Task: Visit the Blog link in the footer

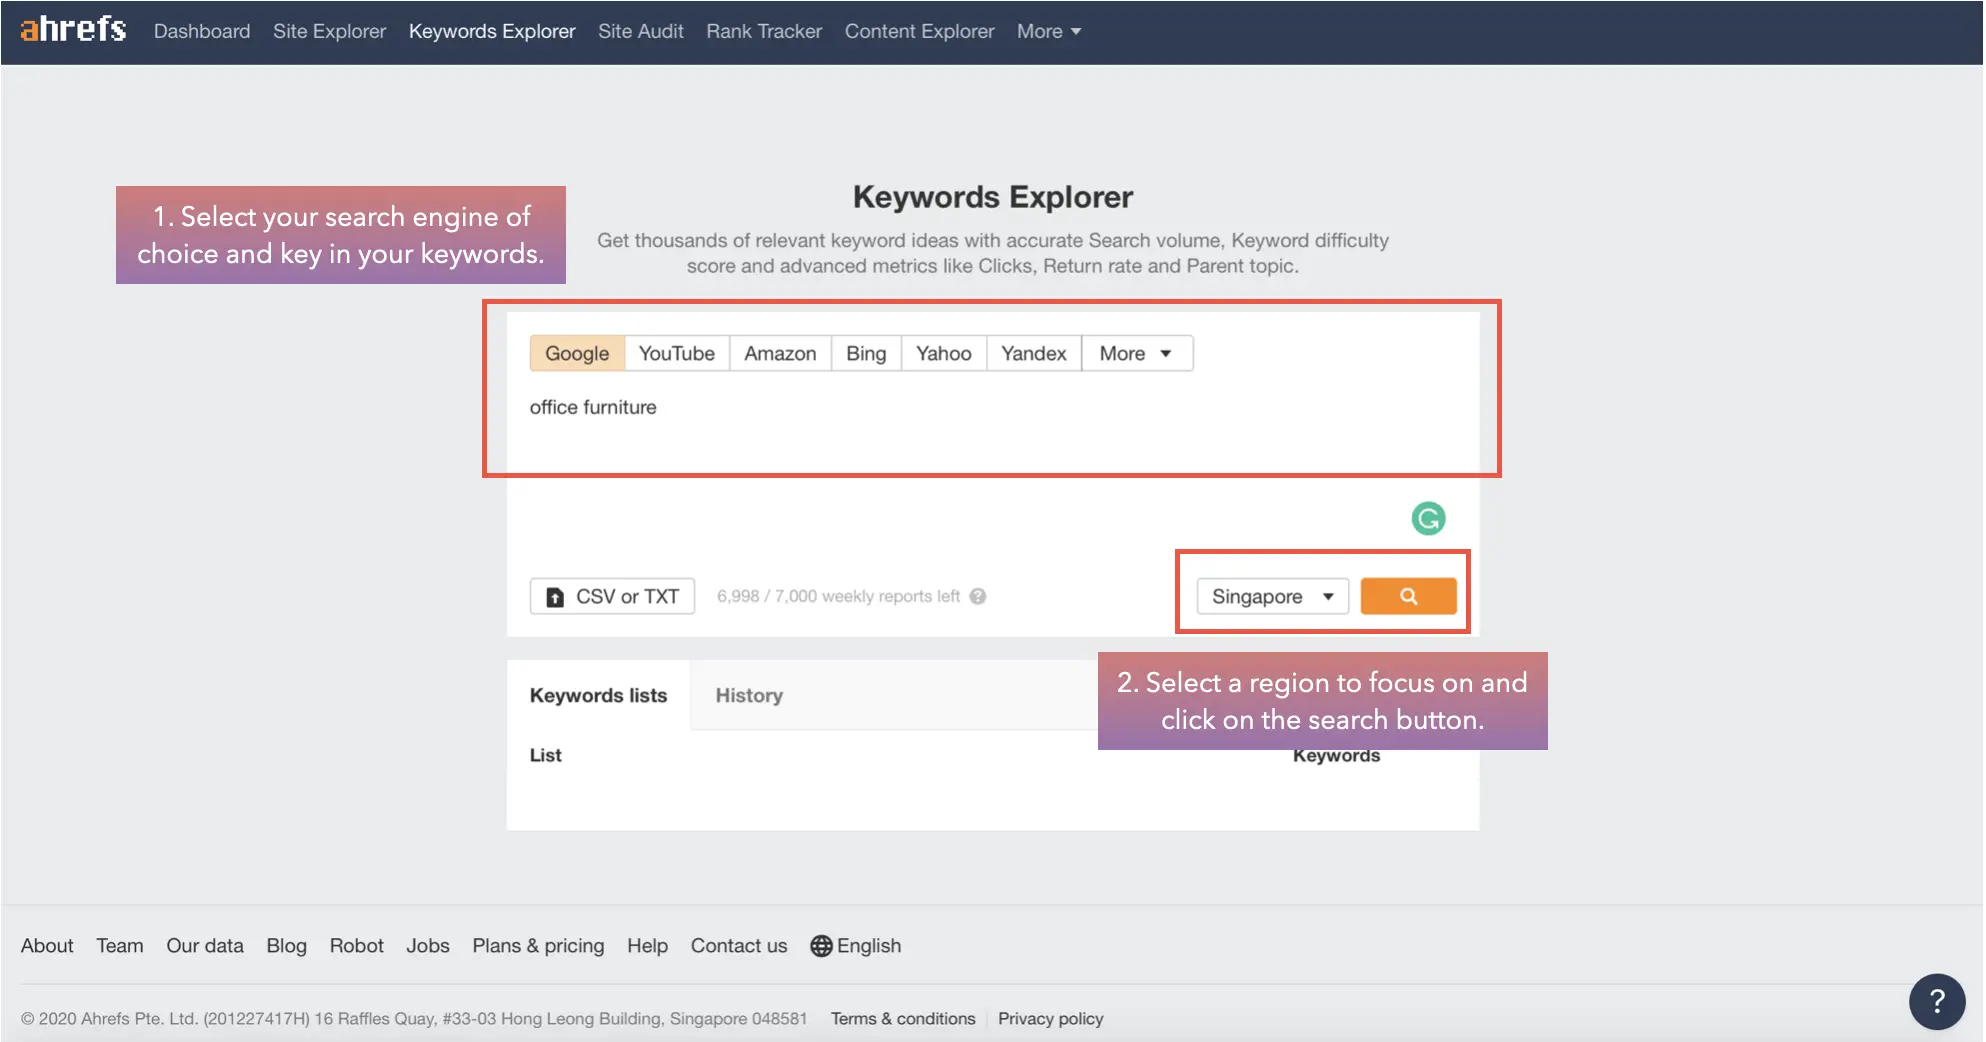Action: (x=286, y=945)
